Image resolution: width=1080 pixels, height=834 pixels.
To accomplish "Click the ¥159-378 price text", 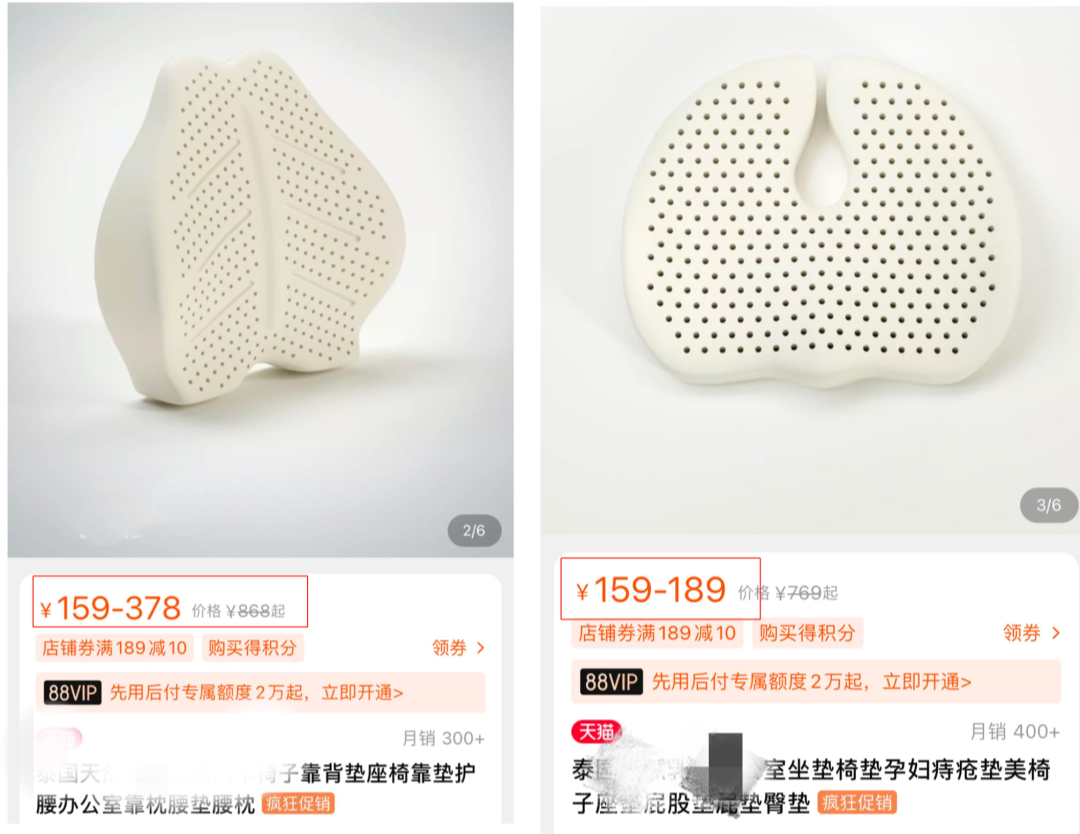I will click(110, 609).
